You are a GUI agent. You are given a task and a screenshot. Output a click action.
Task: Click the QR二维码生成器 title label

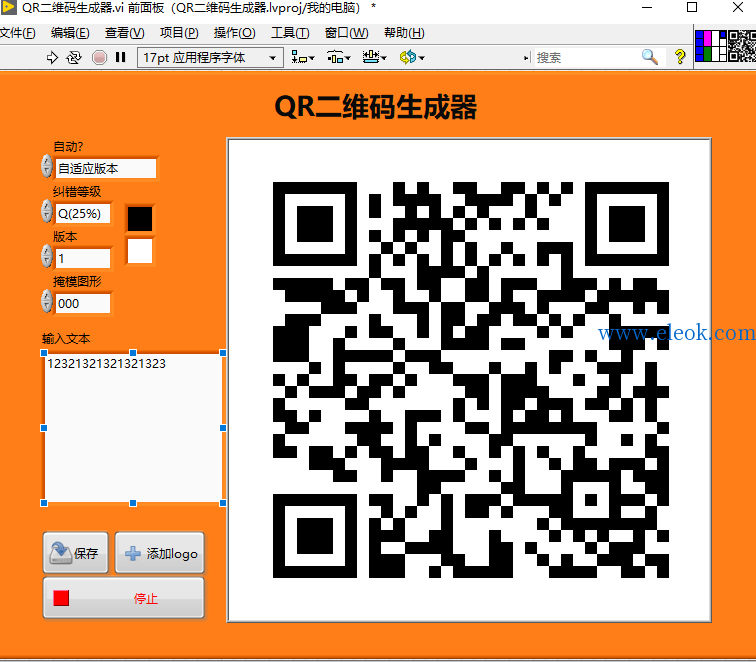tap(376, 107)
